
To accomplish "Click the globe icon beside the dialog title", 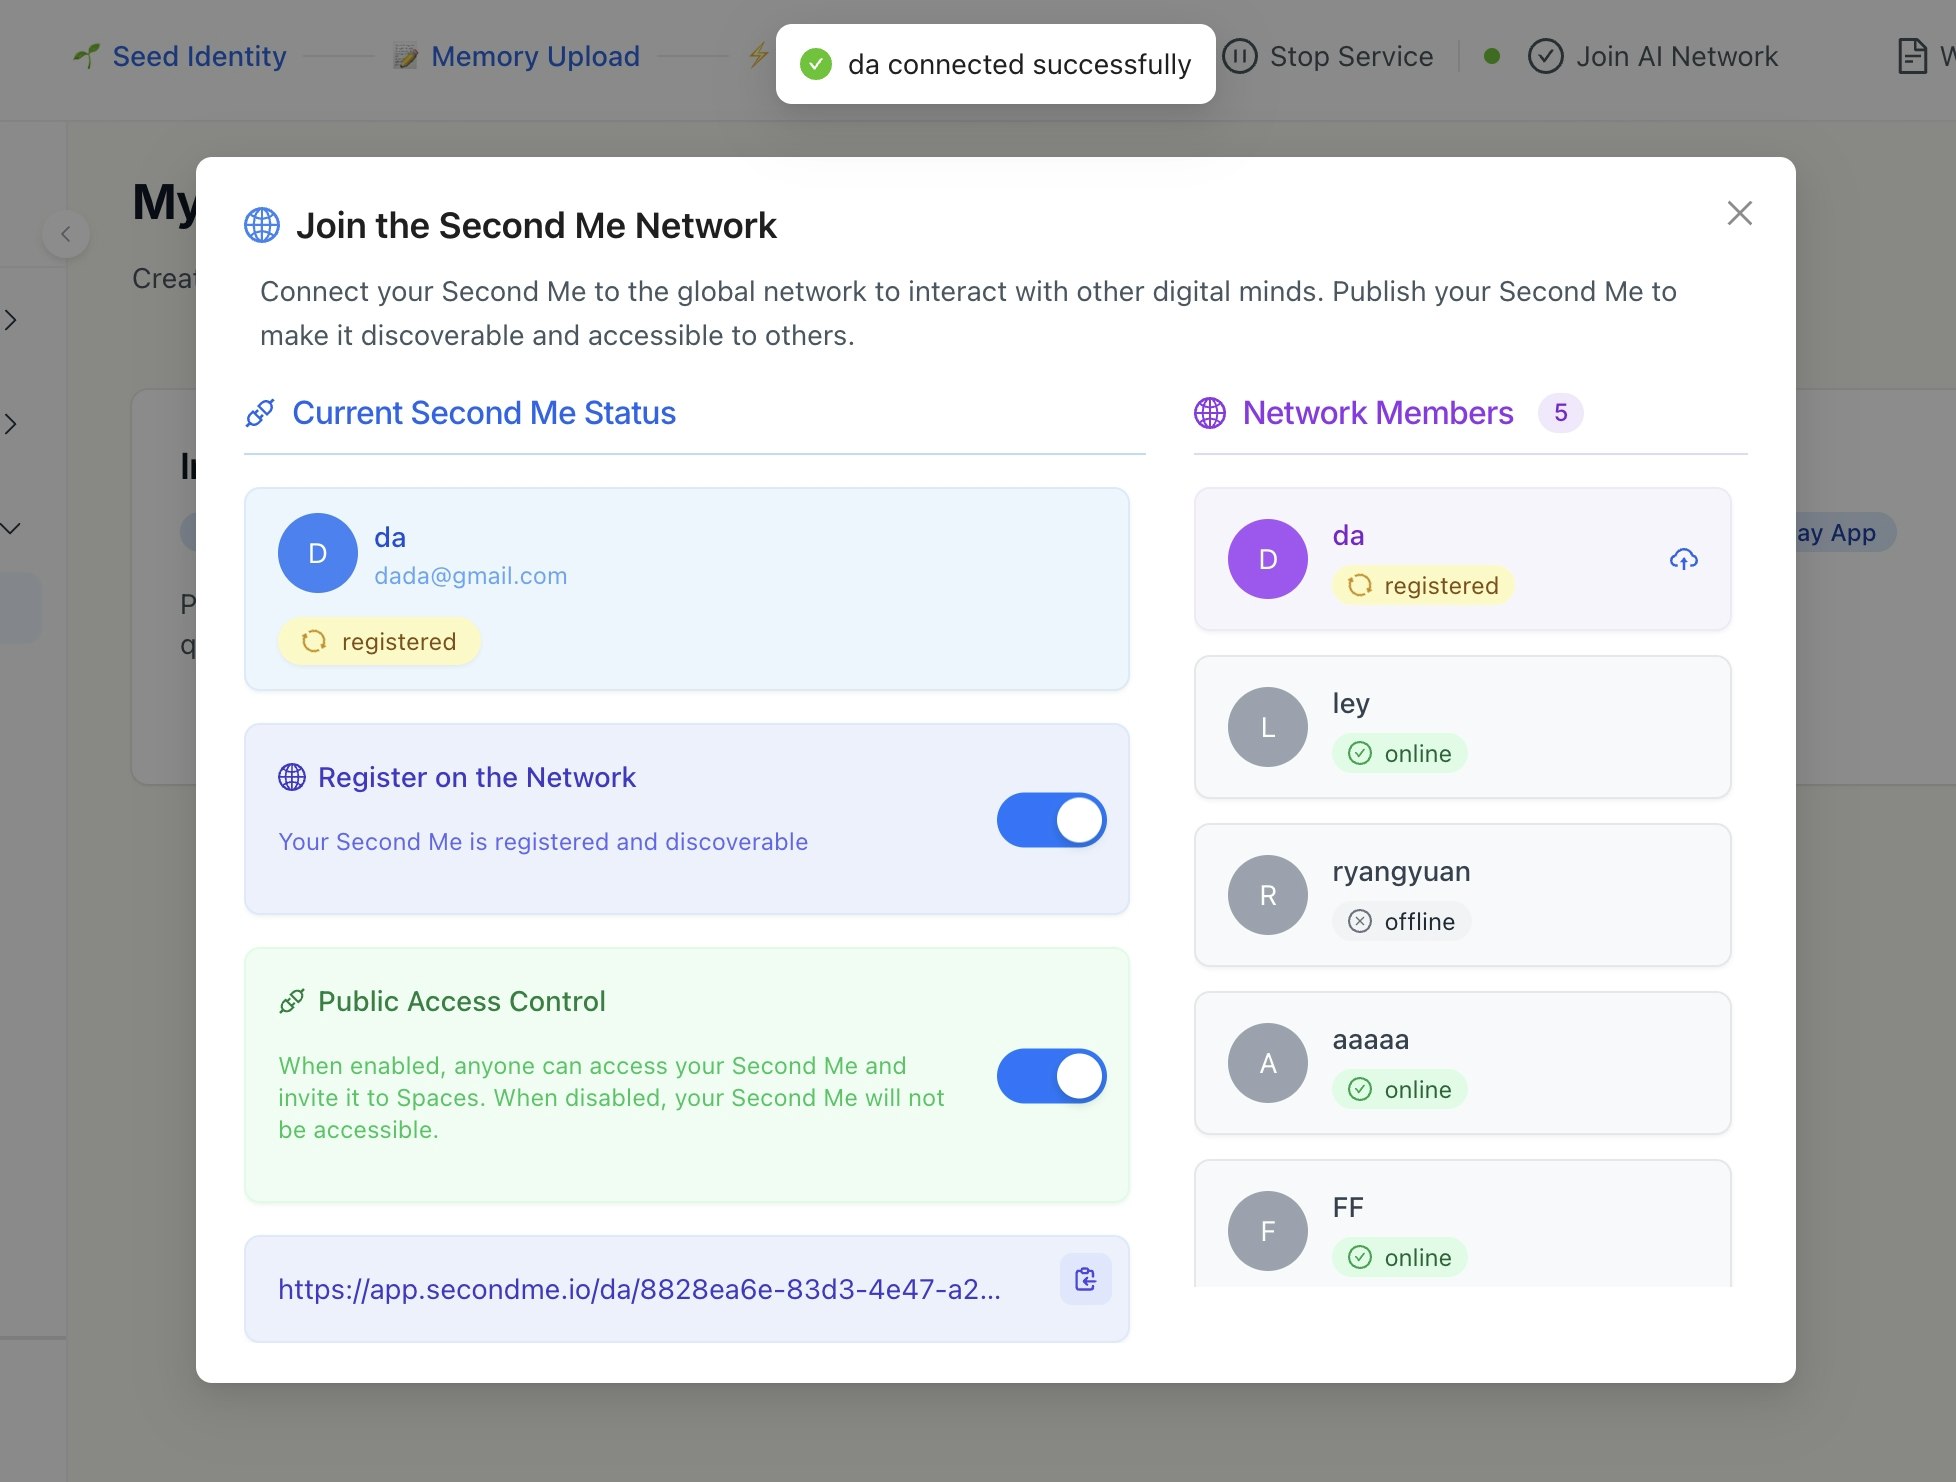I will (x=262, y=225).
